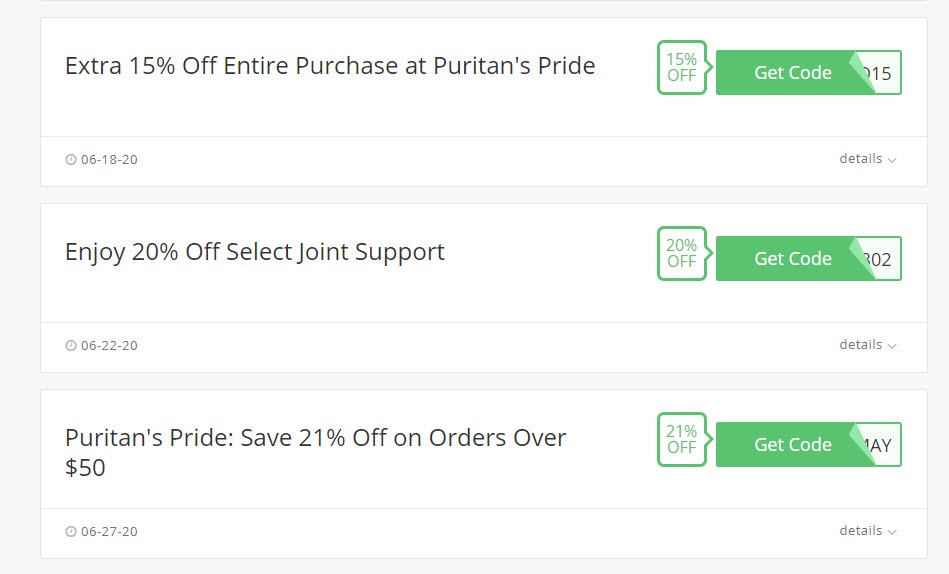Click the 06-27-20 expiry date text
The height and width of the screenshot is (574, 949).
109,531
